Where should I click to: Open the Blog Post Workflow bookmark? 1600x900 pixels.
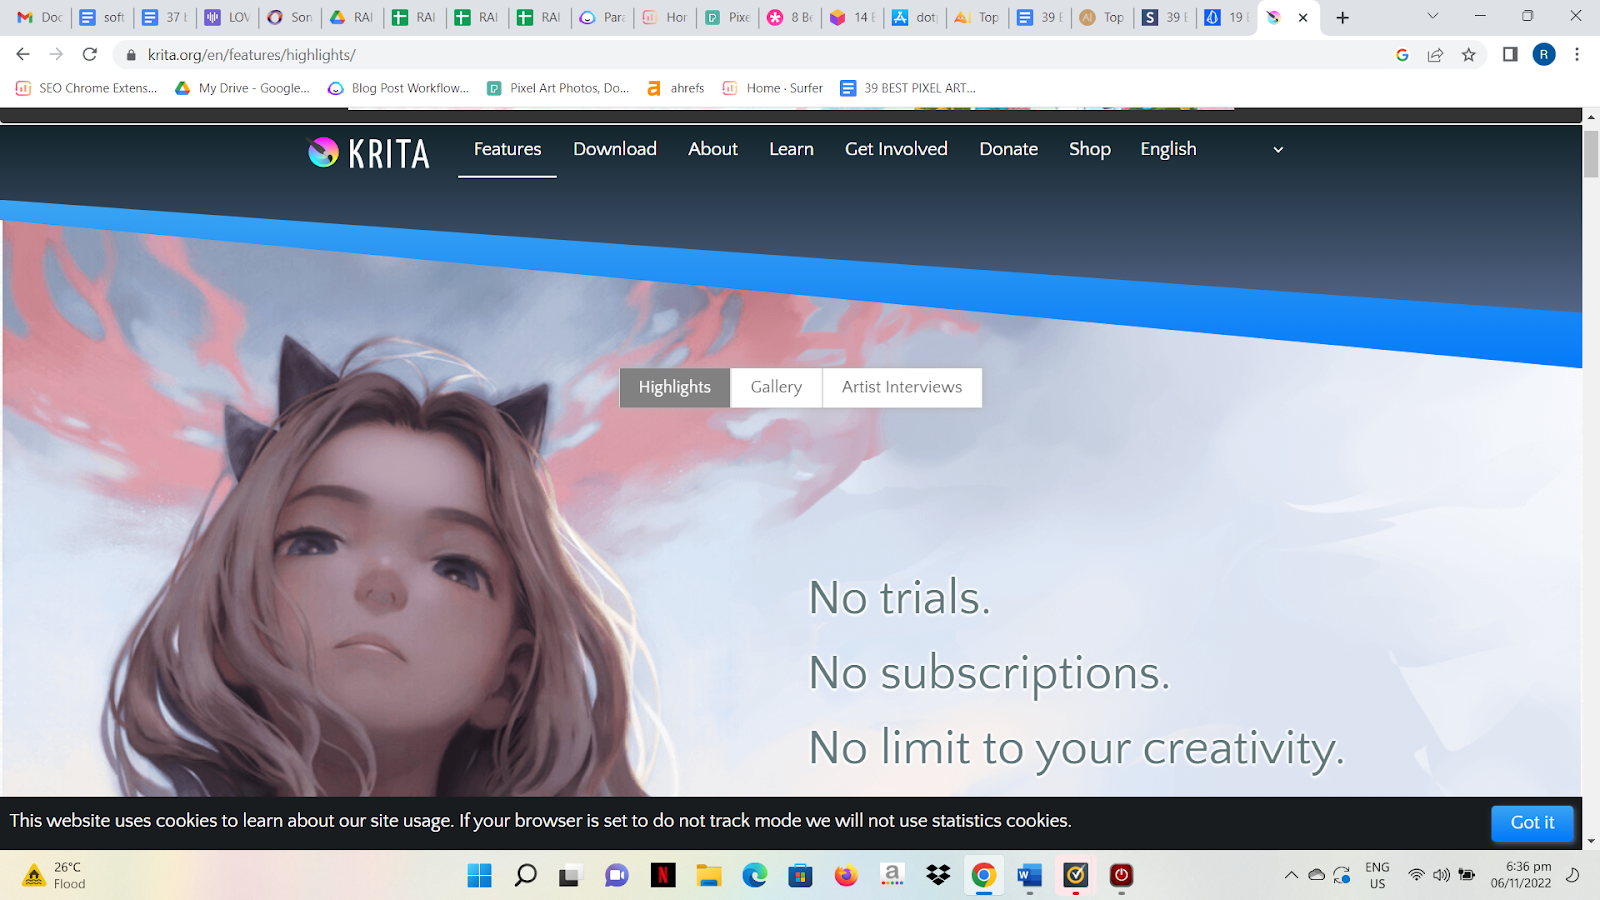point(398,88)
